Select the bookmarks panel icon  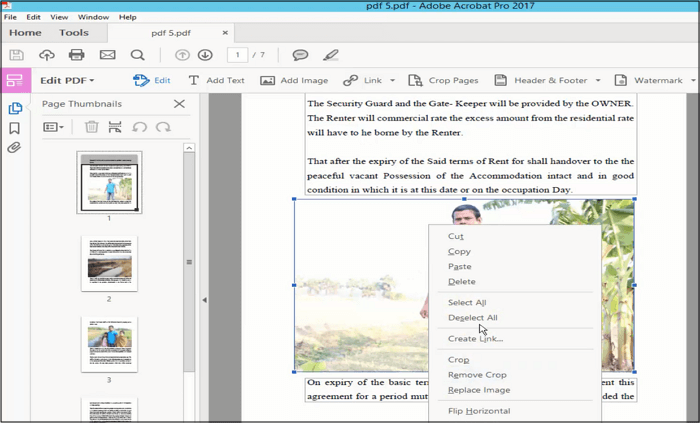click(14, 128)
